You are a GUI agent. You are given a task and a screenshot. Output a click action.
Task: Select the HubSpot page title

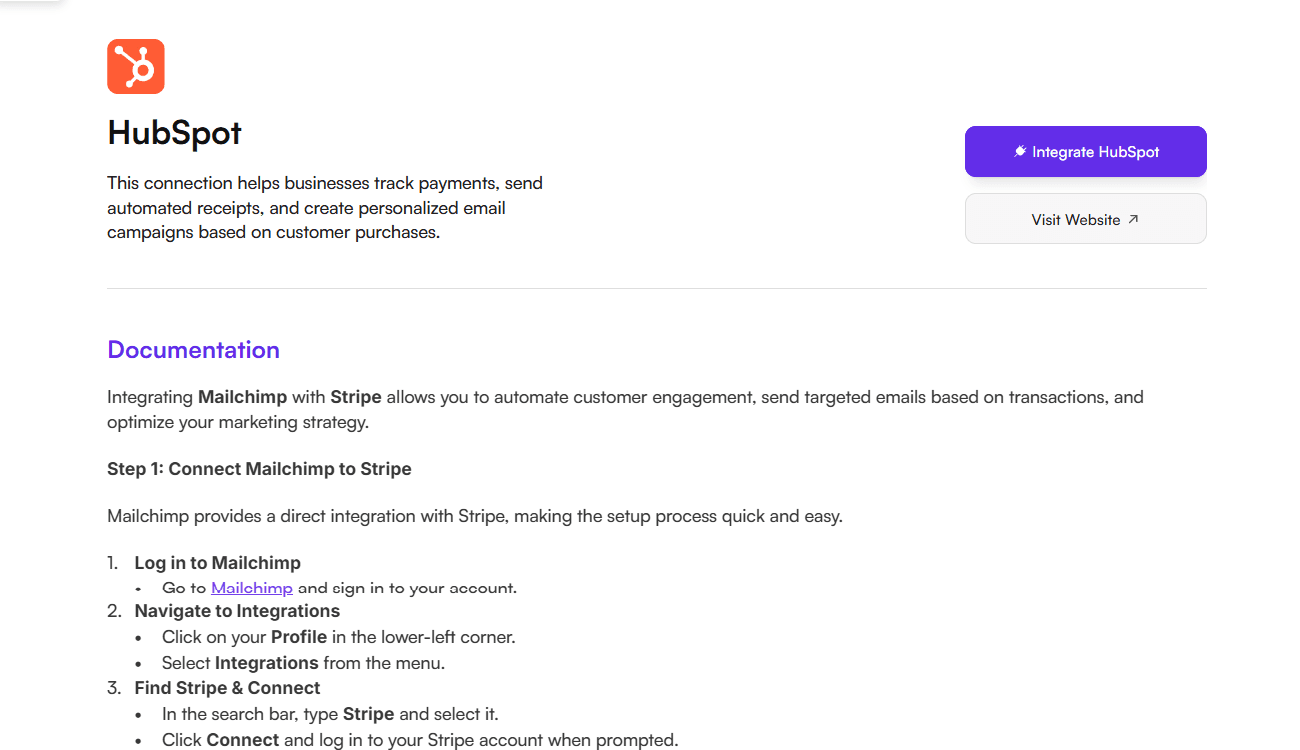click(175, 133)
